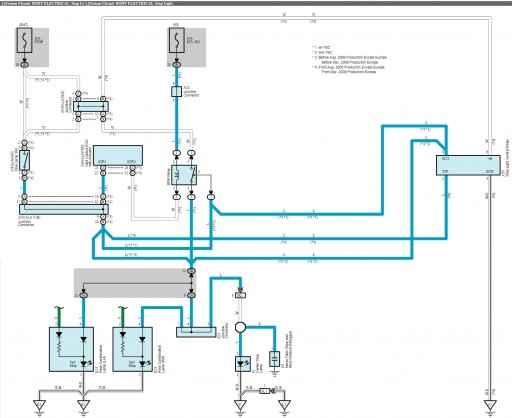Select the right Rear Combination Lamp box
Screen dimensions: 512x418
[132, 349]
